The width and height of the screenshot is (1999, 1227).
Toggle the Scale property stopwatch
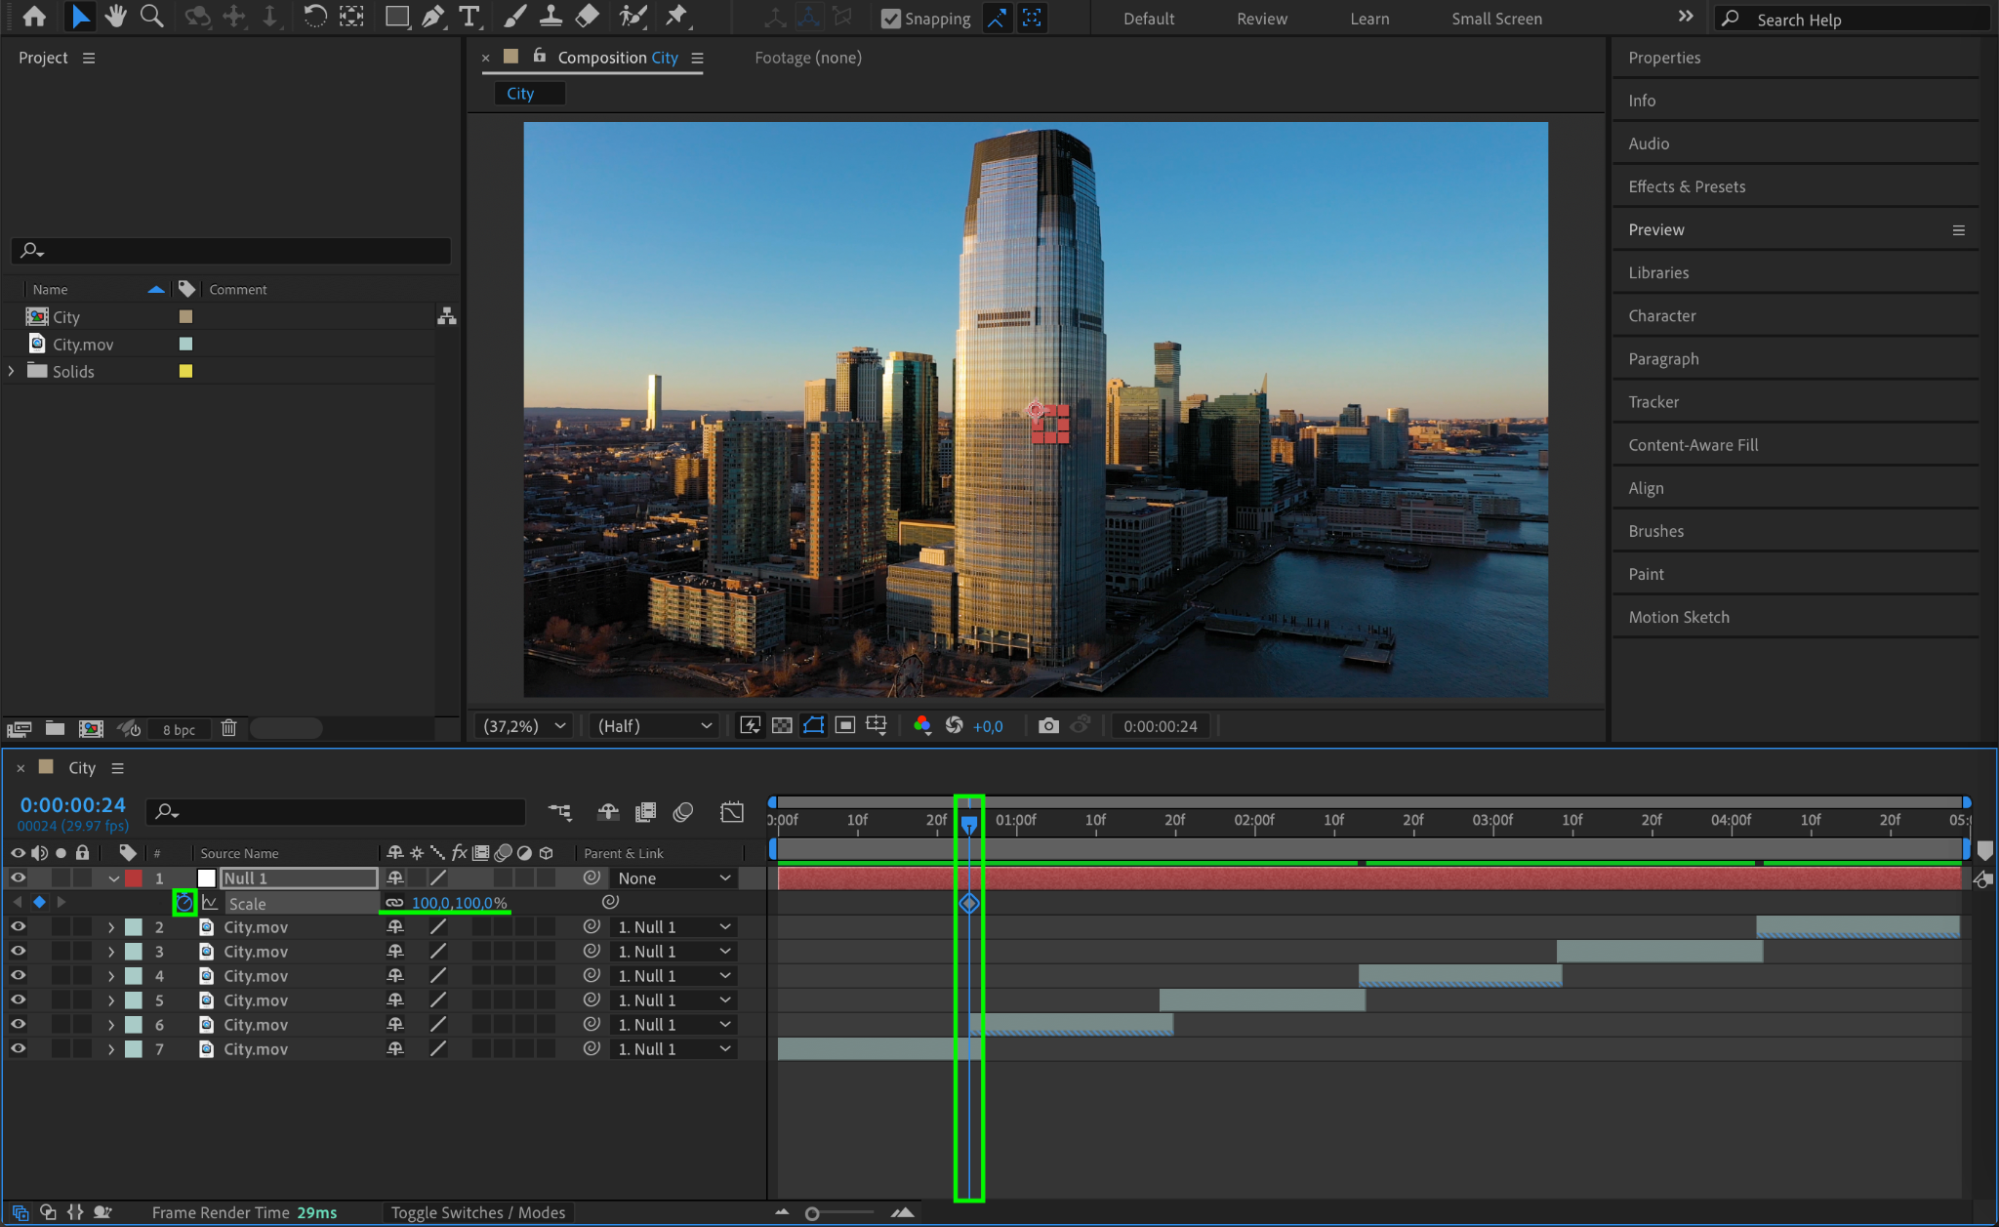pyautogui.click(x=184, y=903)
